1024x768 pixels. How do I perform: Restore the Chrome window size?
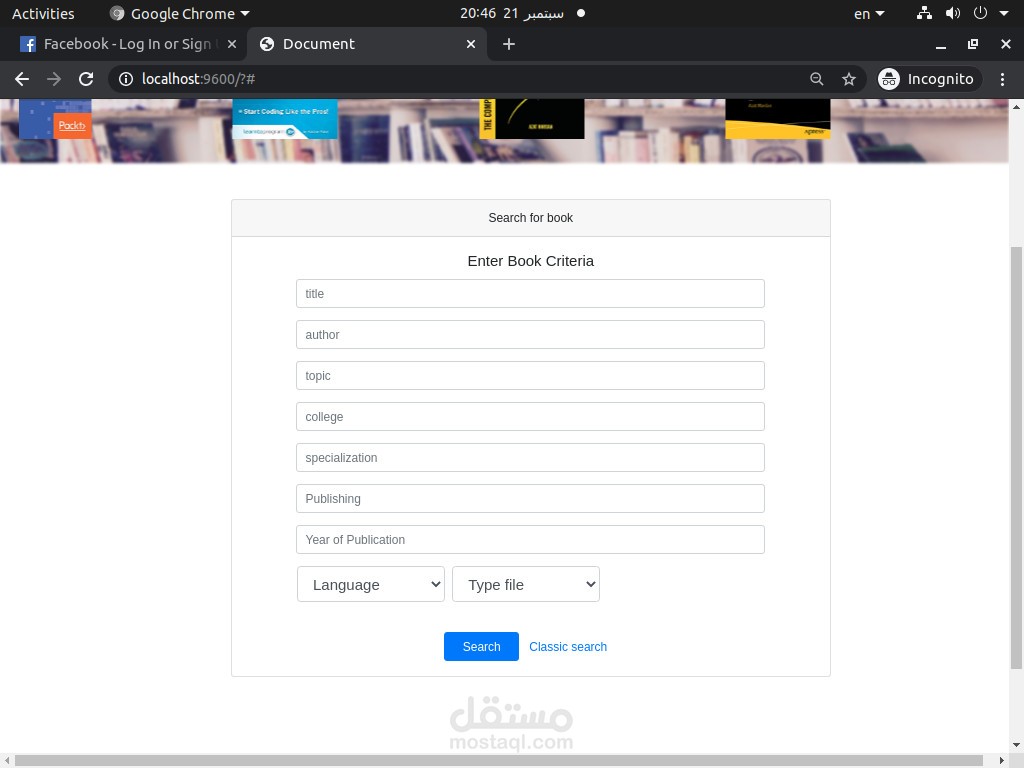972,44
